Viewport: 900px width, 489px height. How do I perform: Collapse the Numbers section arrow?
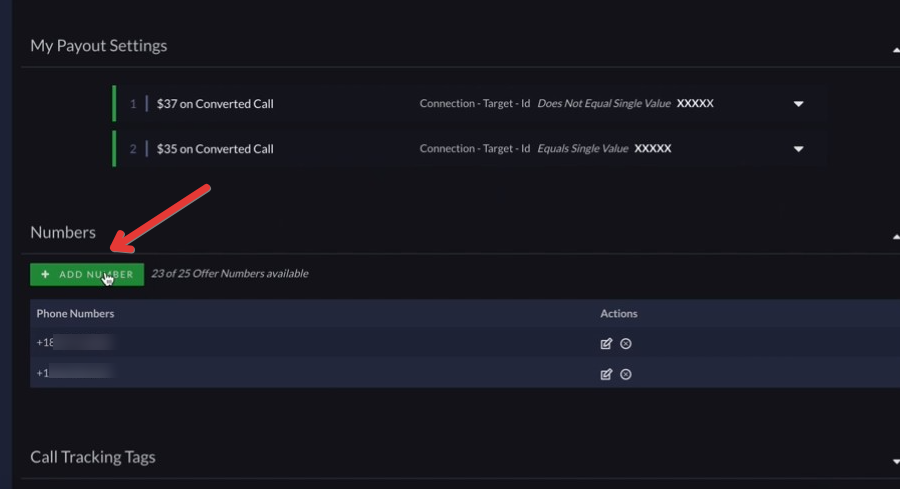[896, 236]
